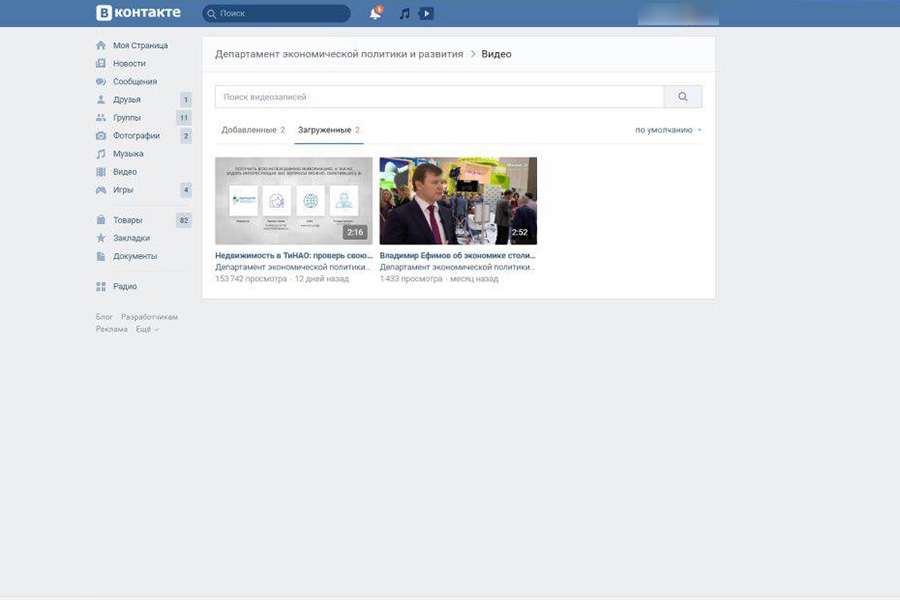The height and width of the screenshot is (600, 900).
Task: Go to Сообщения in the sidebar
Action: click(x=134, y=82)
